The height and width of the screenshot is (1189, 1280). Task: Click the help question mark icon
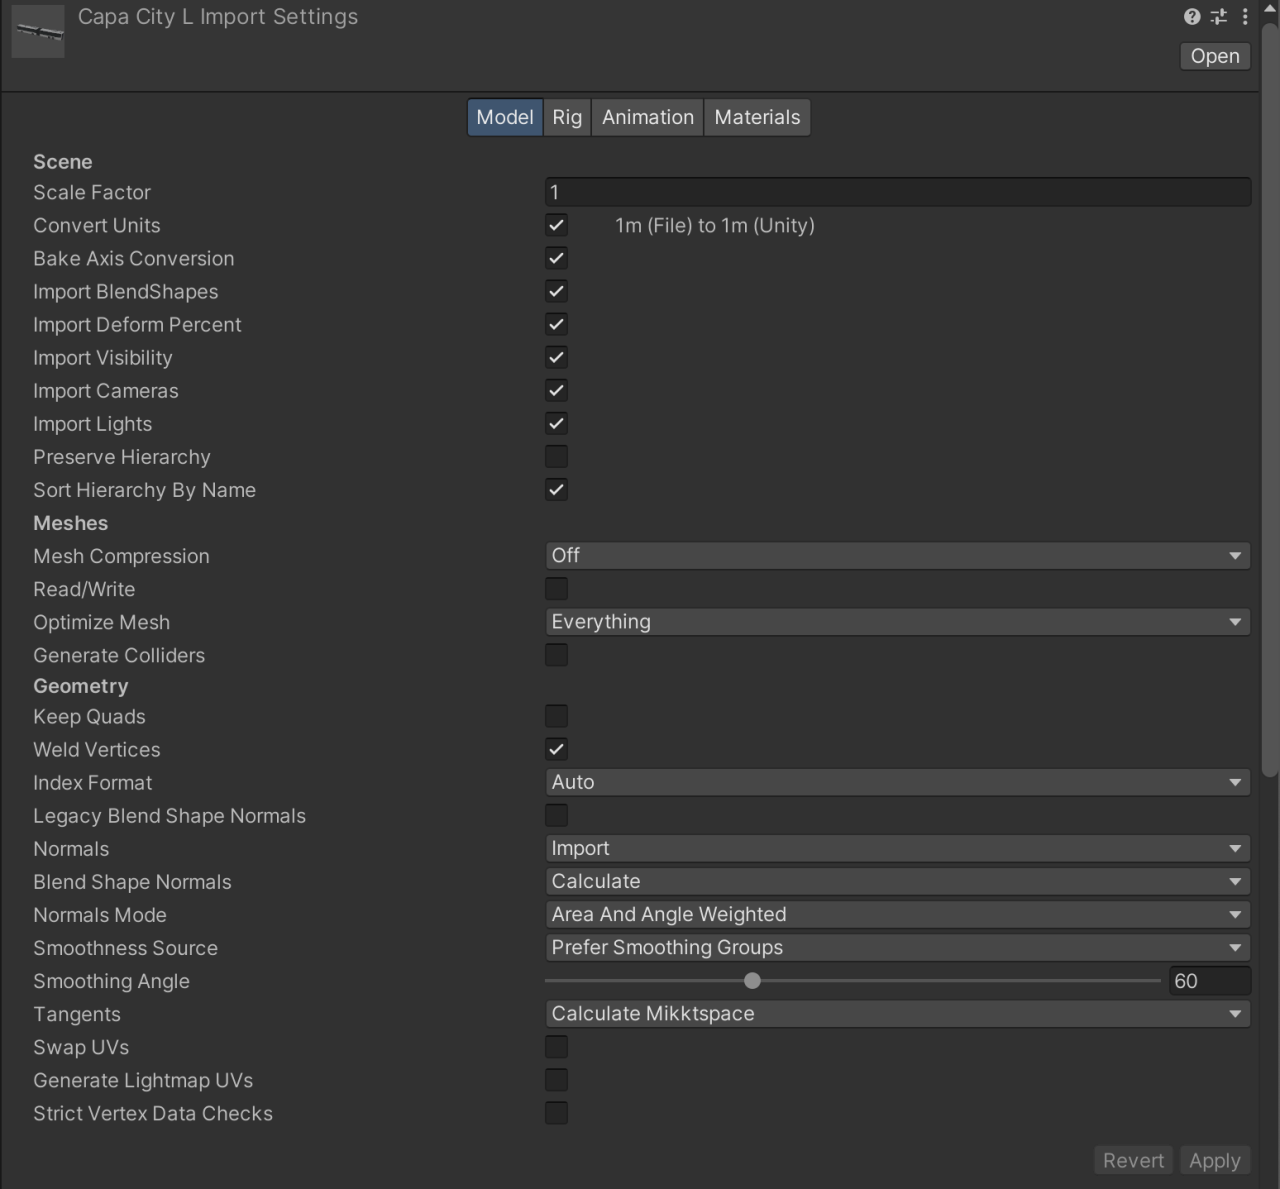tap(1191, 17)
